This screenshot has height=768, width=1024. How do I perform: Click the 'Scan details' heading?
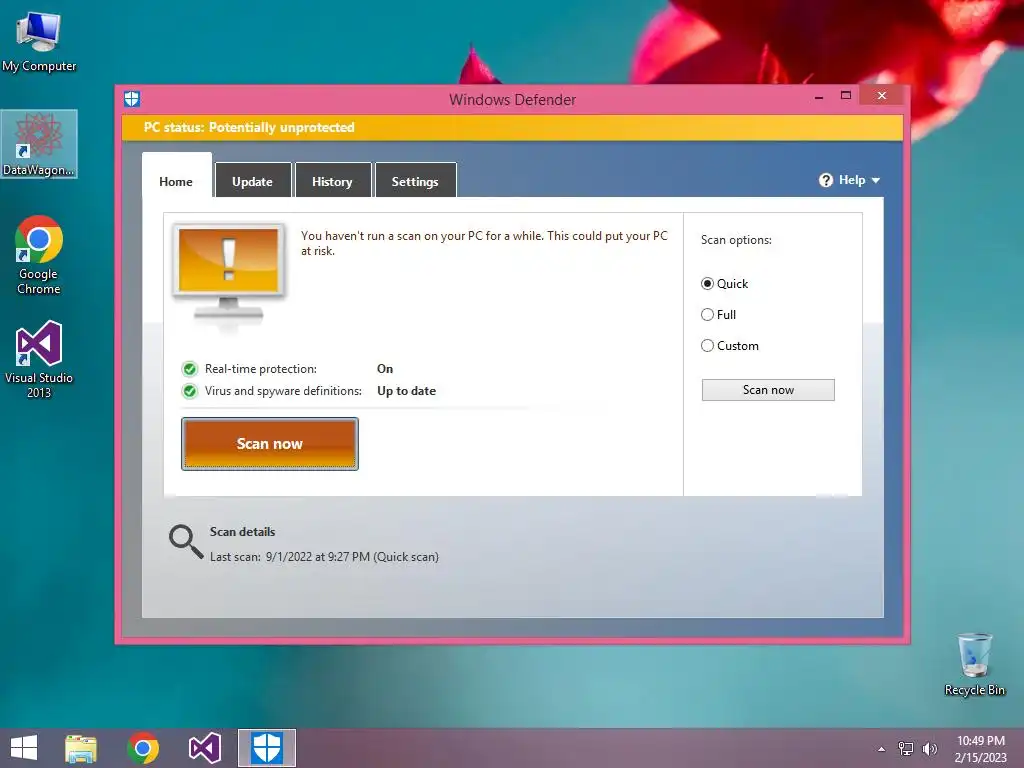pyautogui.click(x=242, y=532)
